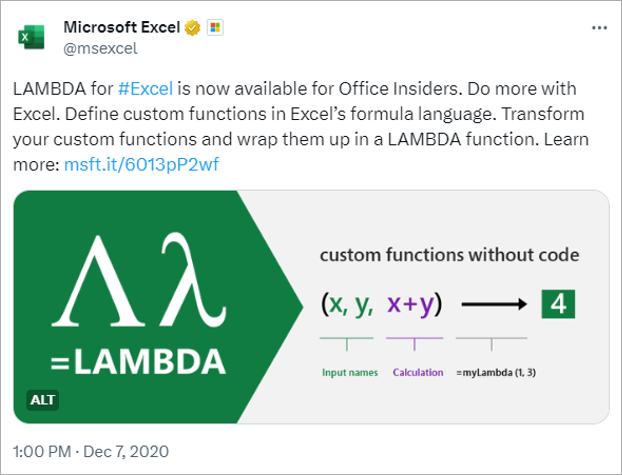
Task: Click the Microsoft affiliation logo badge
Action: click(215, 27)
